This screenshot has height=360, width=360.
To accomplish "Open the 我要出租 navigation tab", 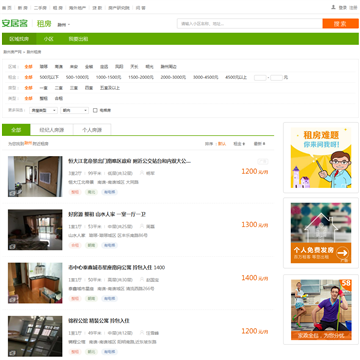I will 78,39.
